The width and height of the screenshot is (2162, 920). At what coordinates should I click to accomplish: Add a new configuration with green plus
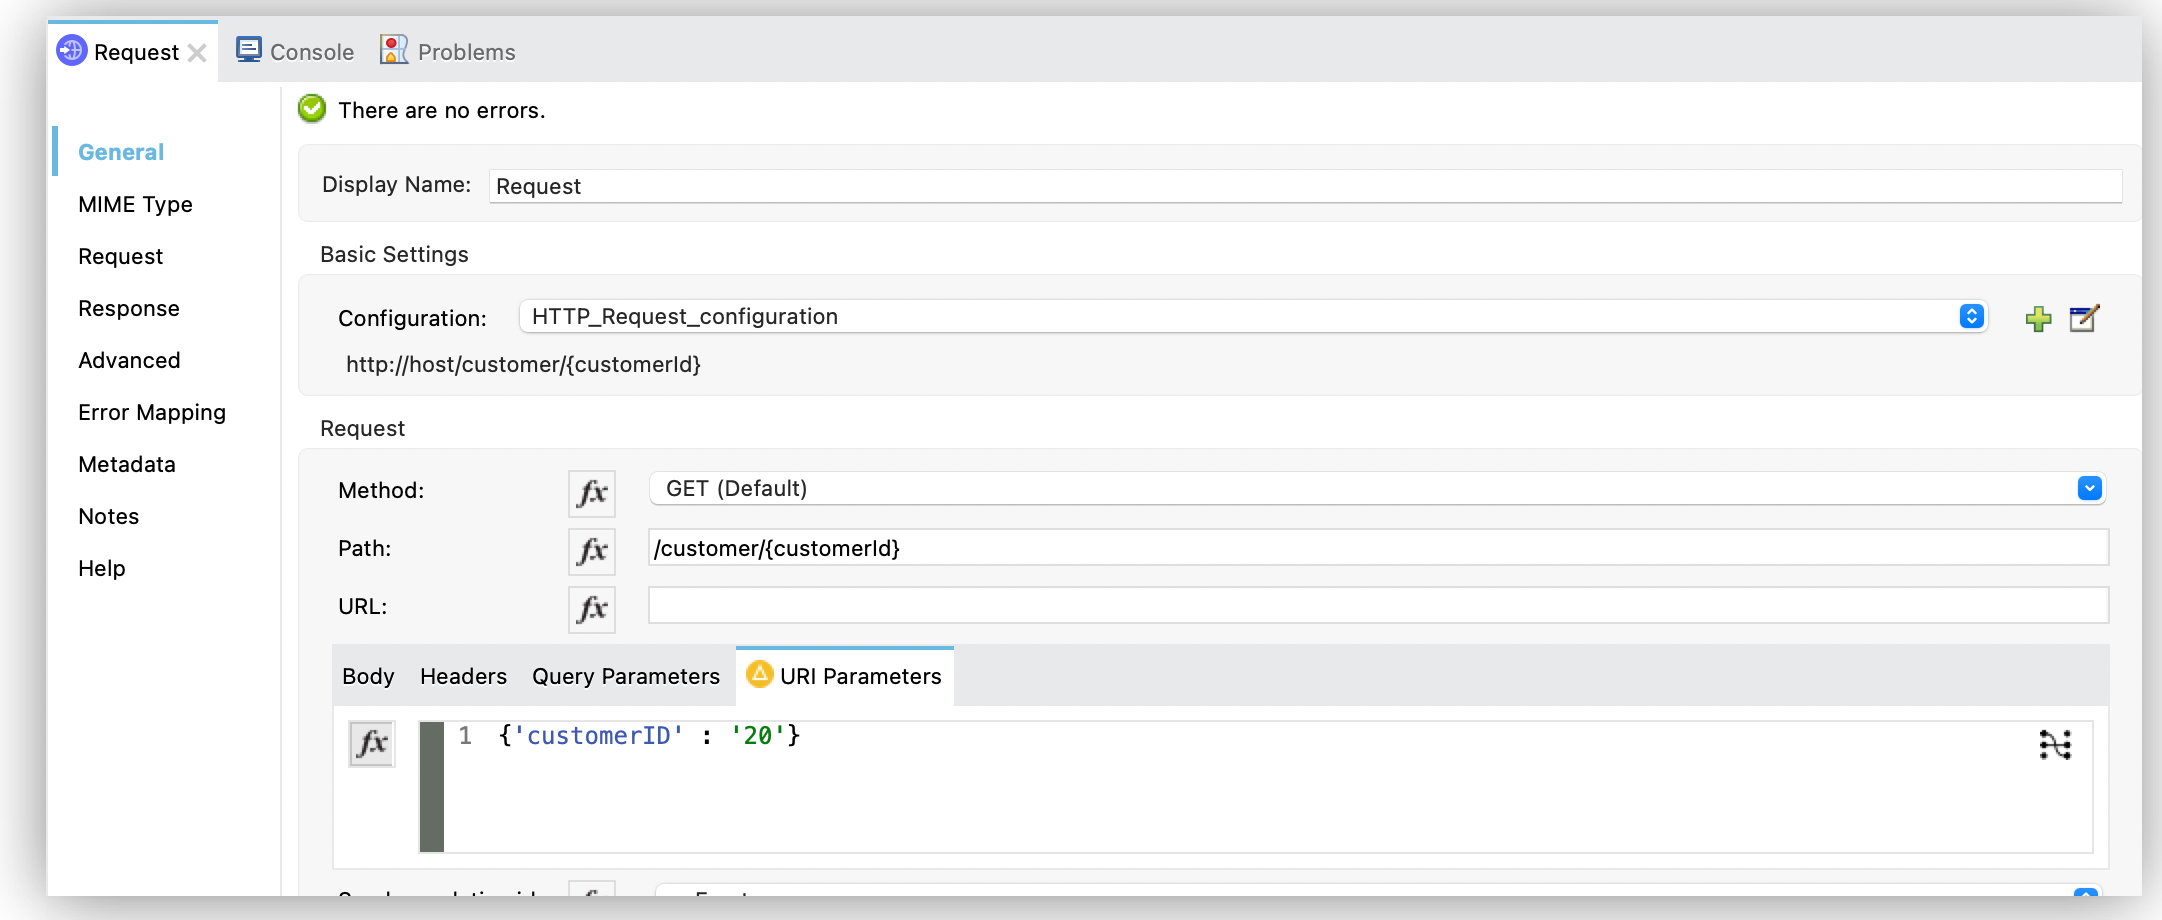(2038, 319)
